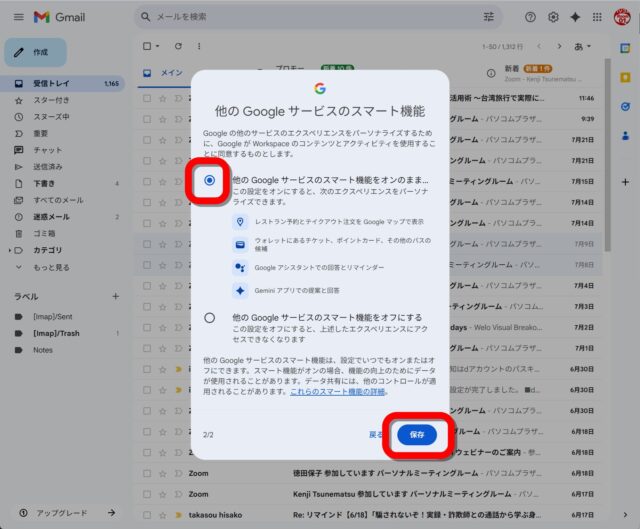Open Google Tasks side panel icon

(625, 107)
